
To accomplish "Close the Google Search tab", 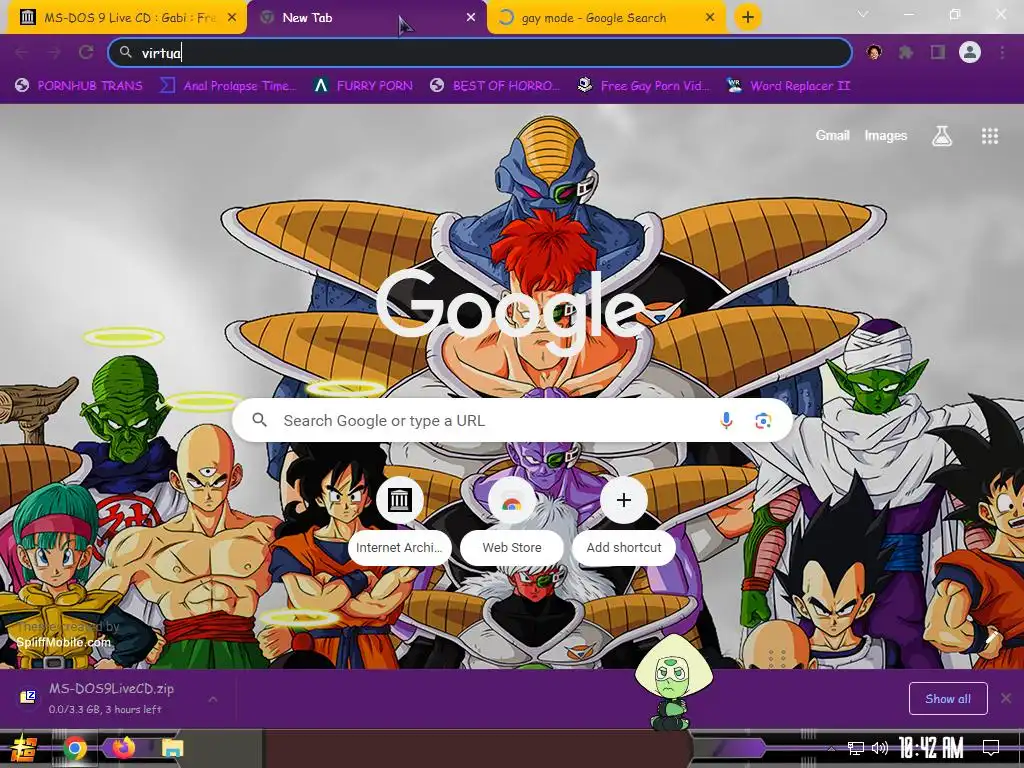I will (710, 18).
